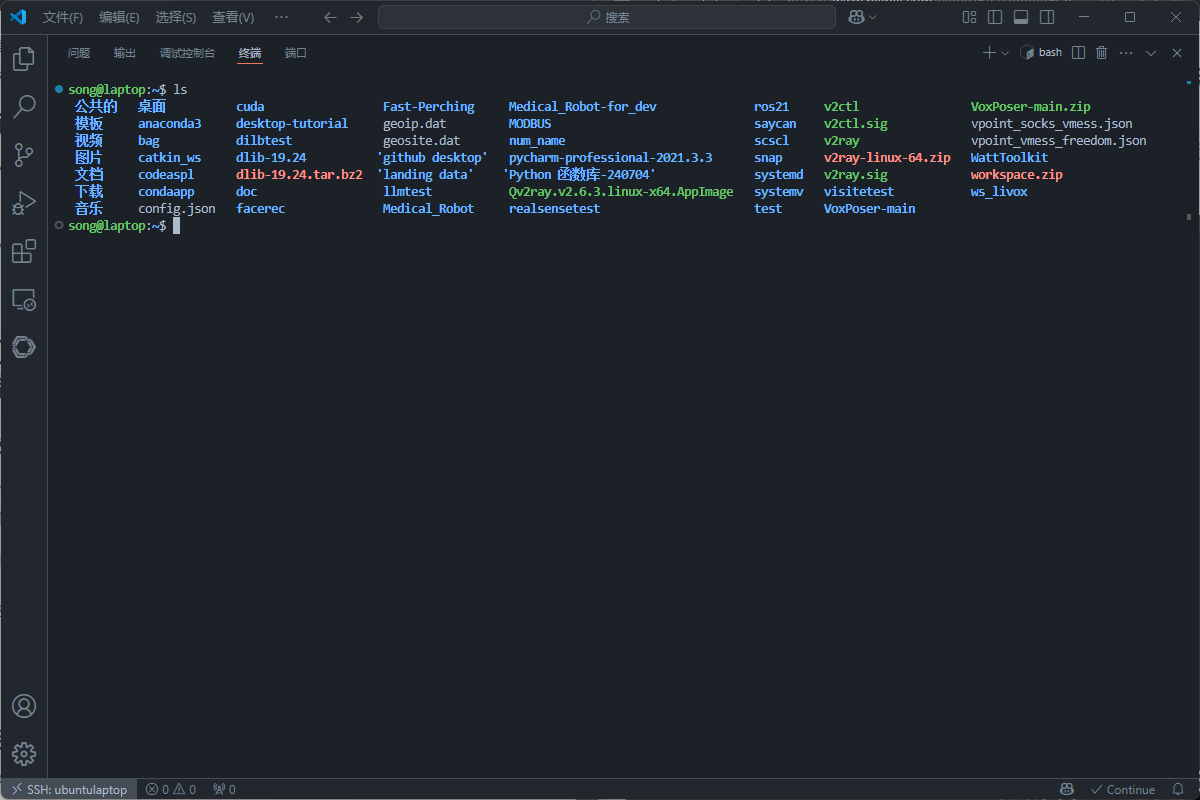1200x800 pixels.
Task: Toggle the bottom panel layout button
Action: point(1021,17)
